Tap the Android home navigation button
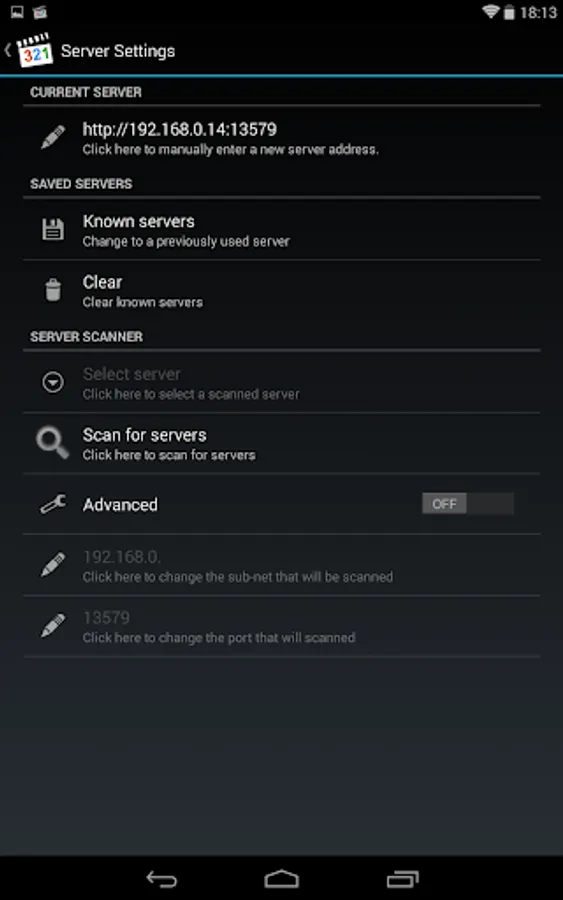 click(x=281, y=879)
